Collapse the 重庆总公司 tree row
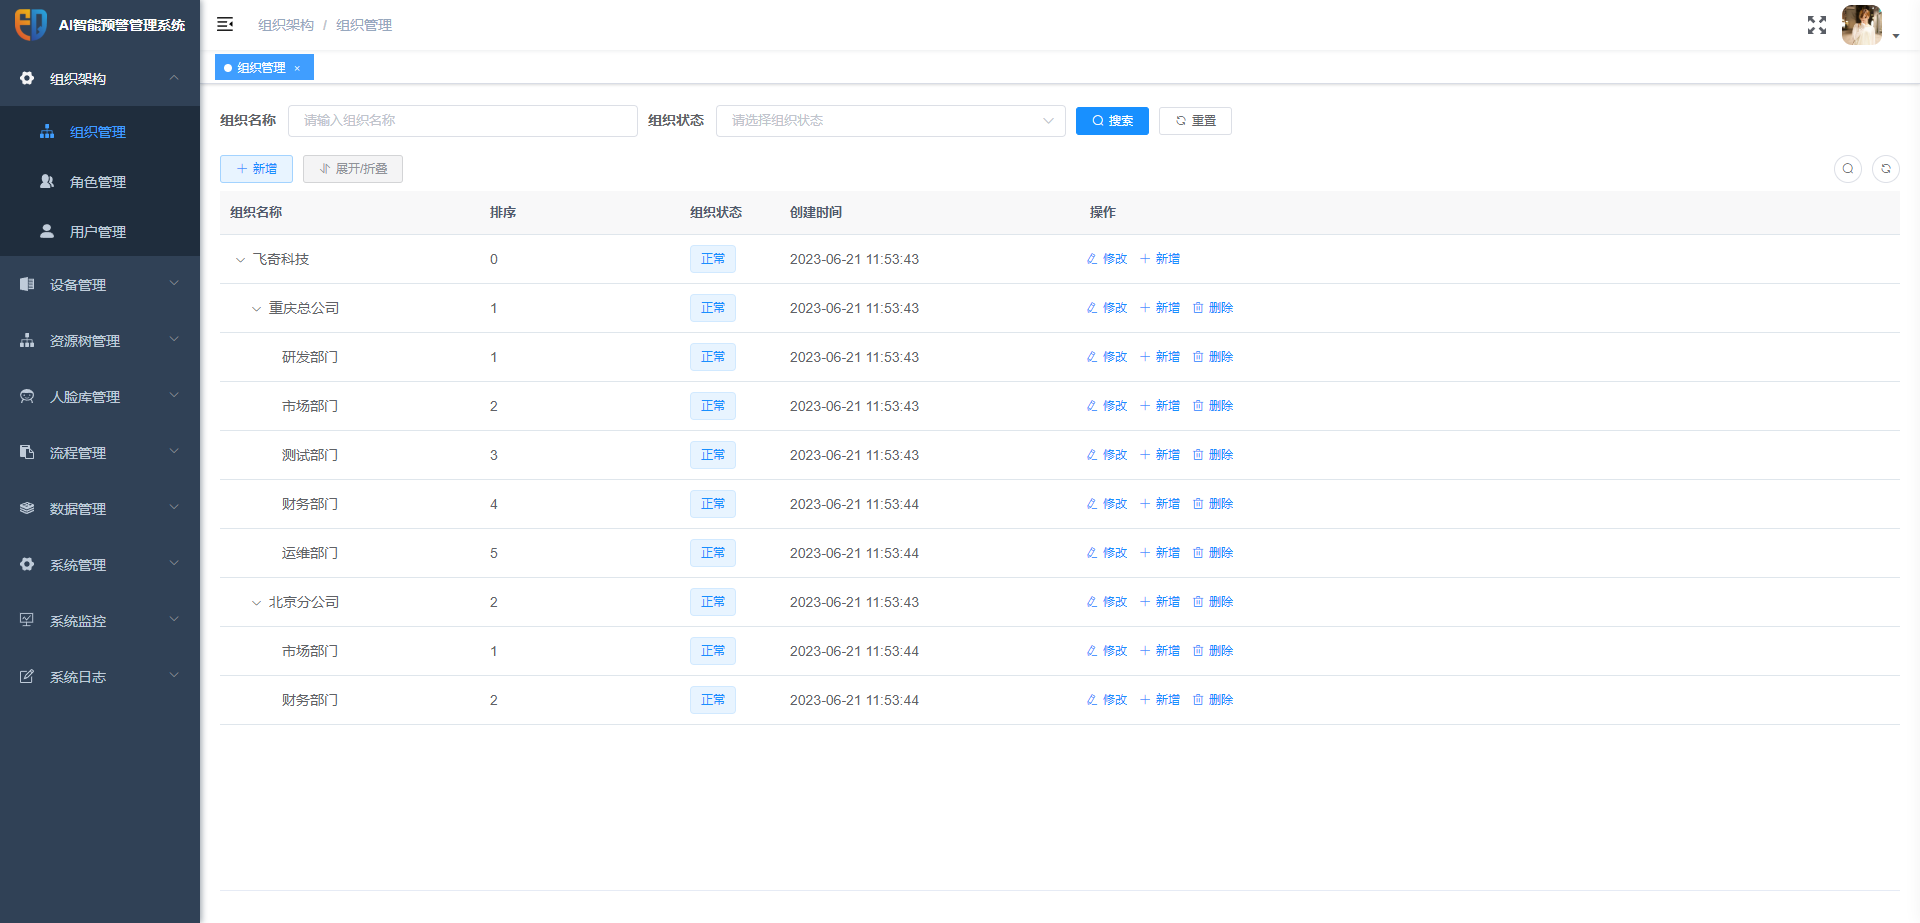The width and height of the screenshot is (1920, 923). coord(256,309)
